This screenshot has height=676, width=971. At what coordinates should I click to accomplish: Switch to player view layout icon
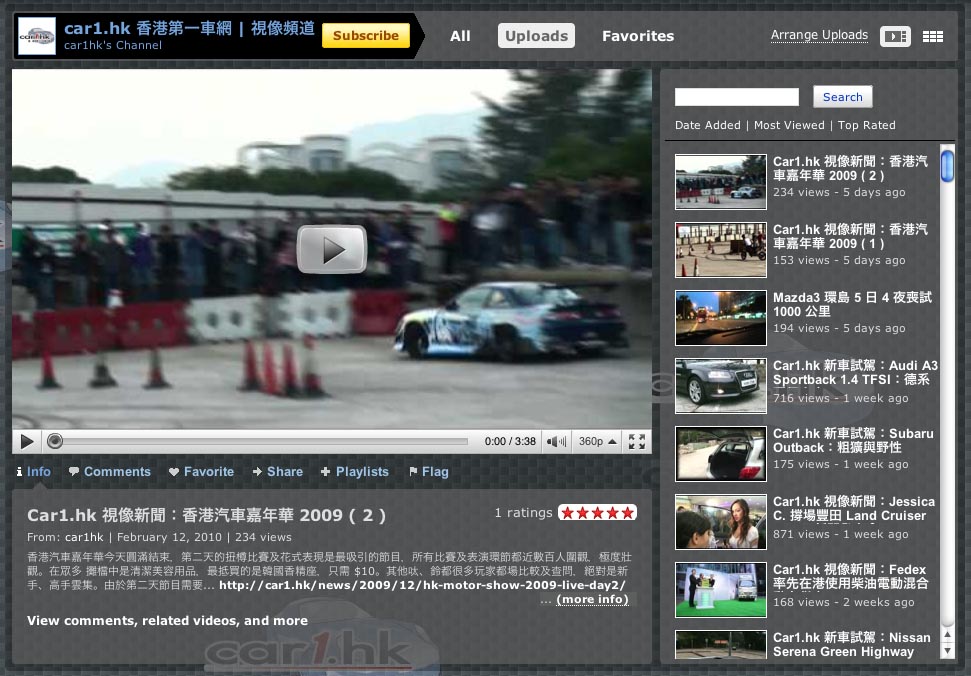895,37
